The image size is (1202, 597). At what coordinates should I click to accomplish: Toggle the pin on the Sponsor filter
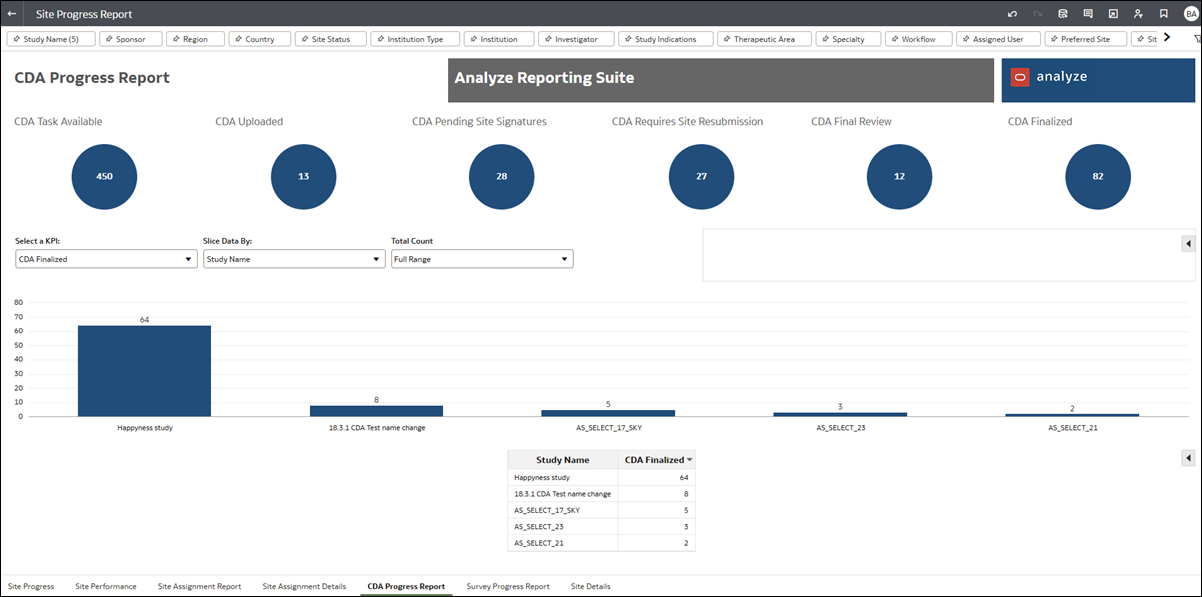pyautogui.click(x=110, y=39)
